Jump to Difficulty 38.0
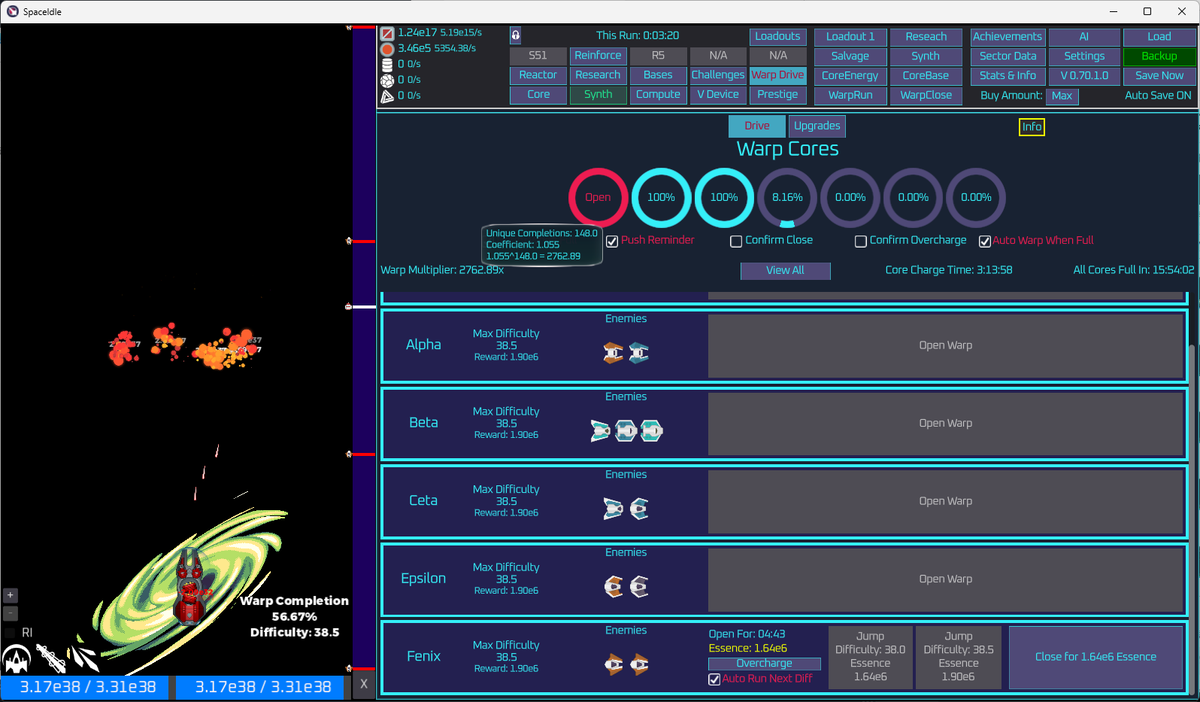1200x702 pixels. pos(870,657)
